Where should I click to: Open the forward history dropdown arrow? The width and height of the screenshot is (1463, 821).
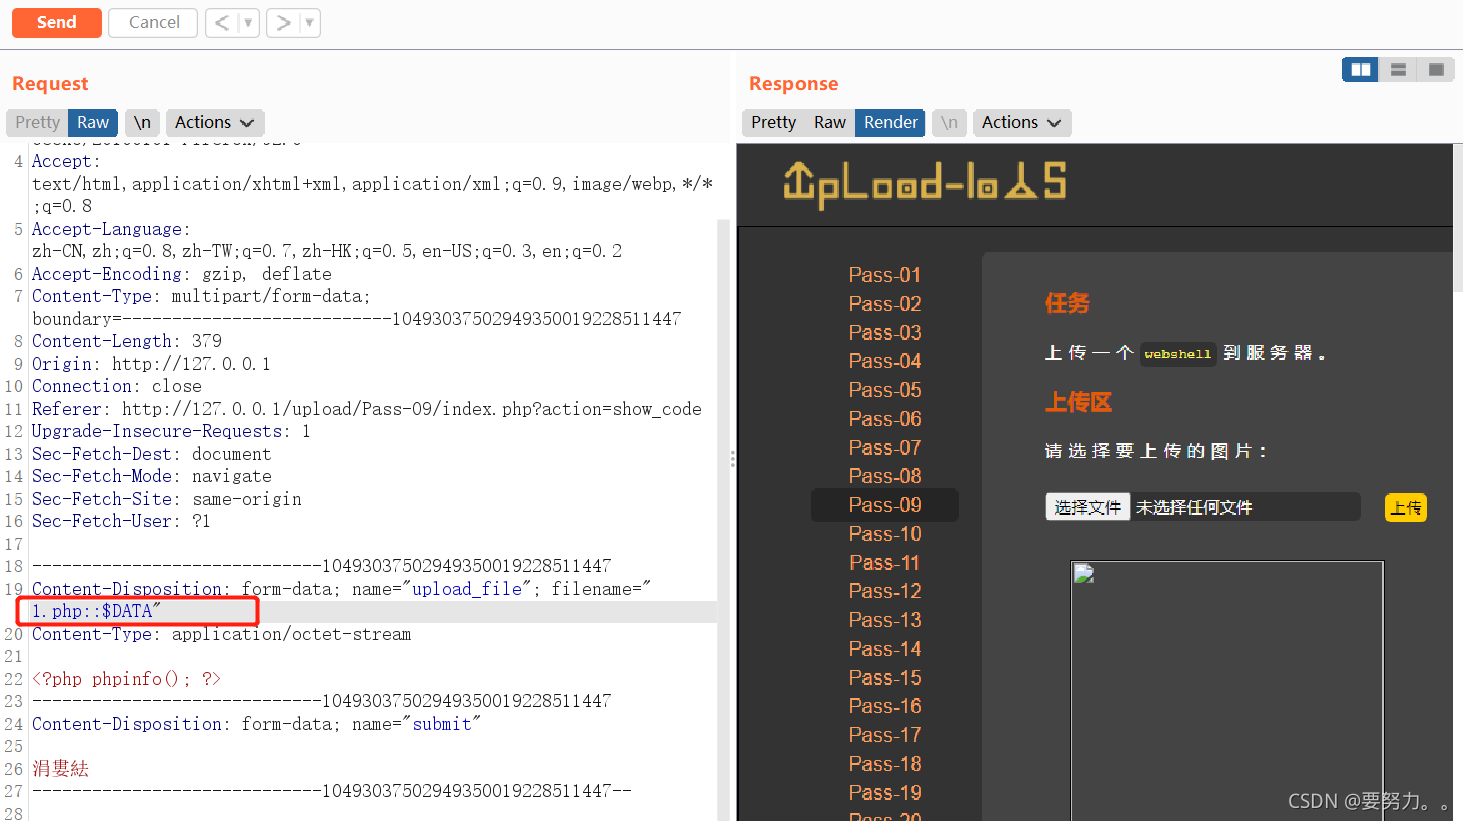(310, 22)
